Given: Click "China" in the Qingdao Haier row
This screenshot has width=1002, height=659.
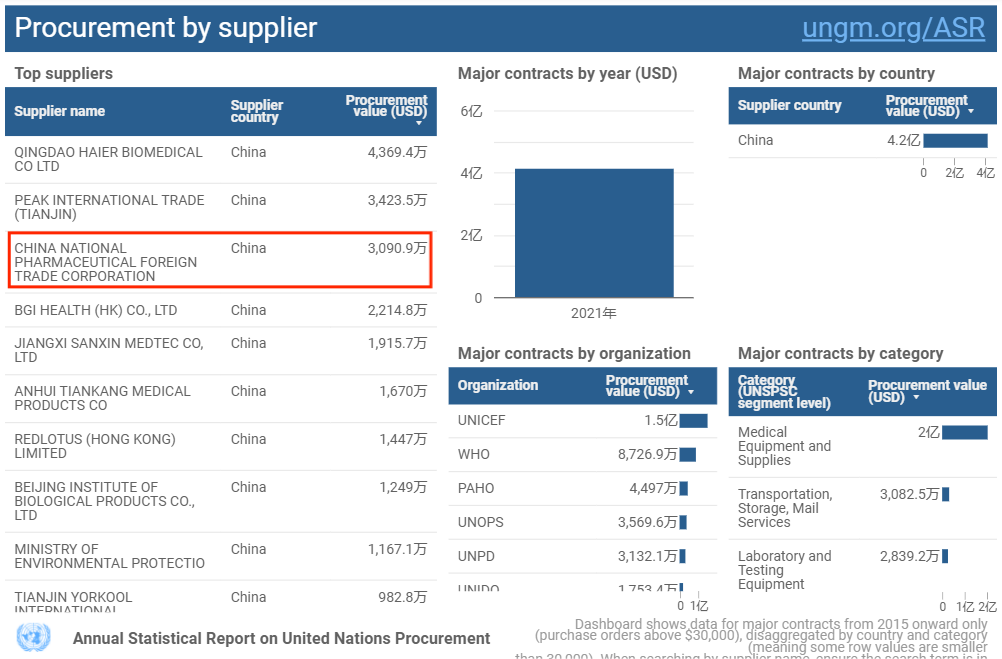Looking at the screenshot, I should click(249, 152).
